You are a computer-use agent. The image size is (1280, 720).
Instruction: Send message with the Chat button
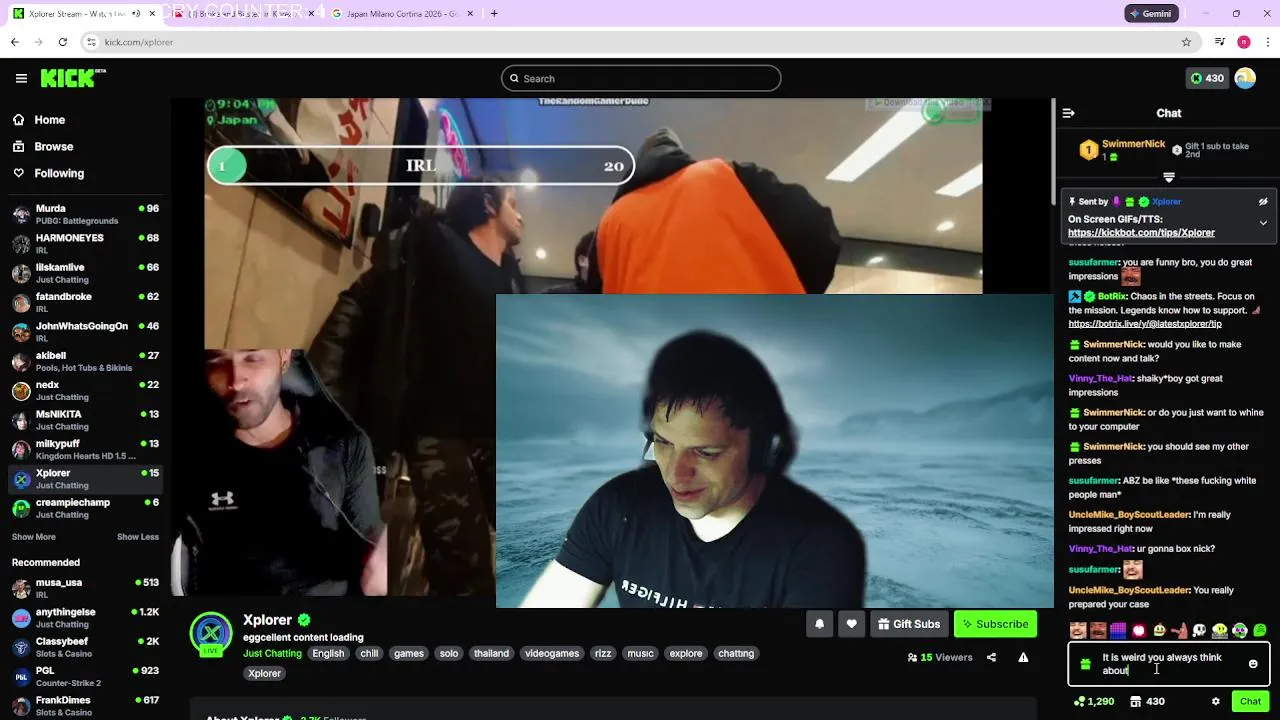pyautogui.click(x=1250, y=702)
